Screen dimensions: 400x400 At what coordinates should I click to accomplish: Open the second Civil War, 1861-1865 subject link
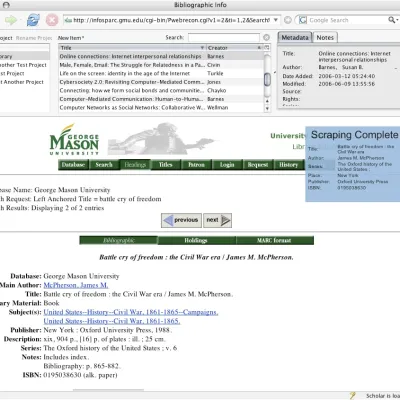coord(112,321)
